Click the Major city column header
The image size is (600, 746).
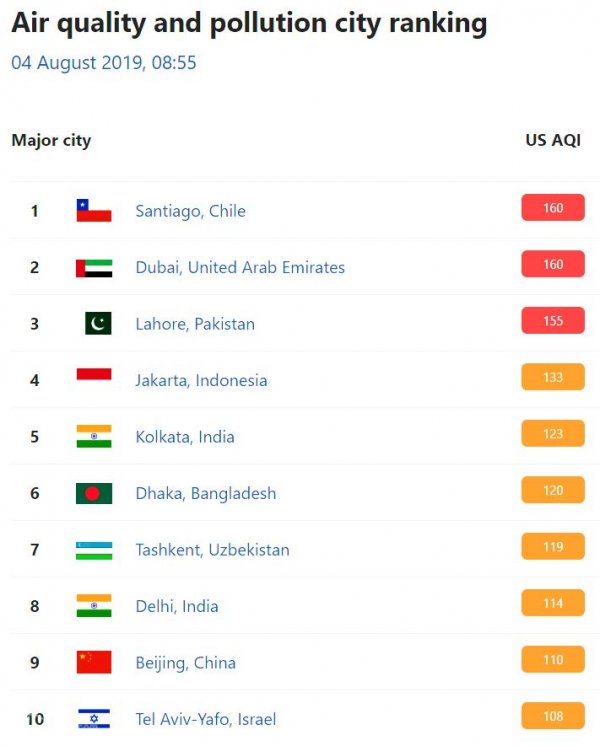click(51, 141)
